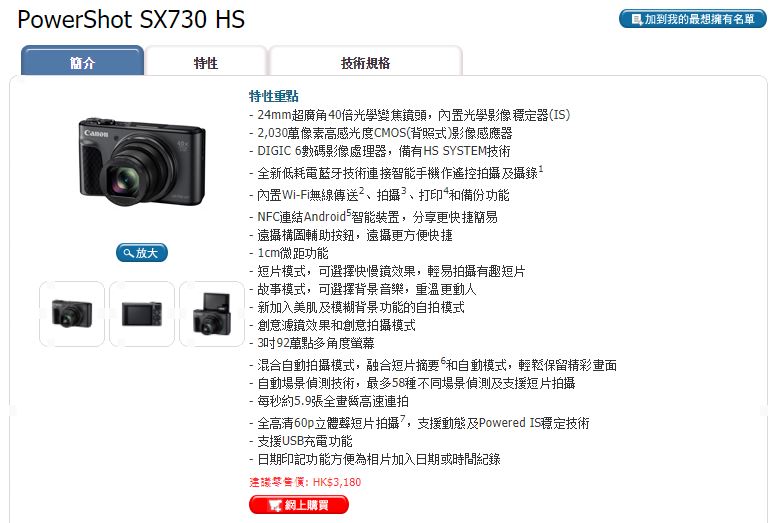Click footnote 1 after Bluetooth feature
Image resolution: width=775 pixels, height=523 pixels.
click(541, 169)
